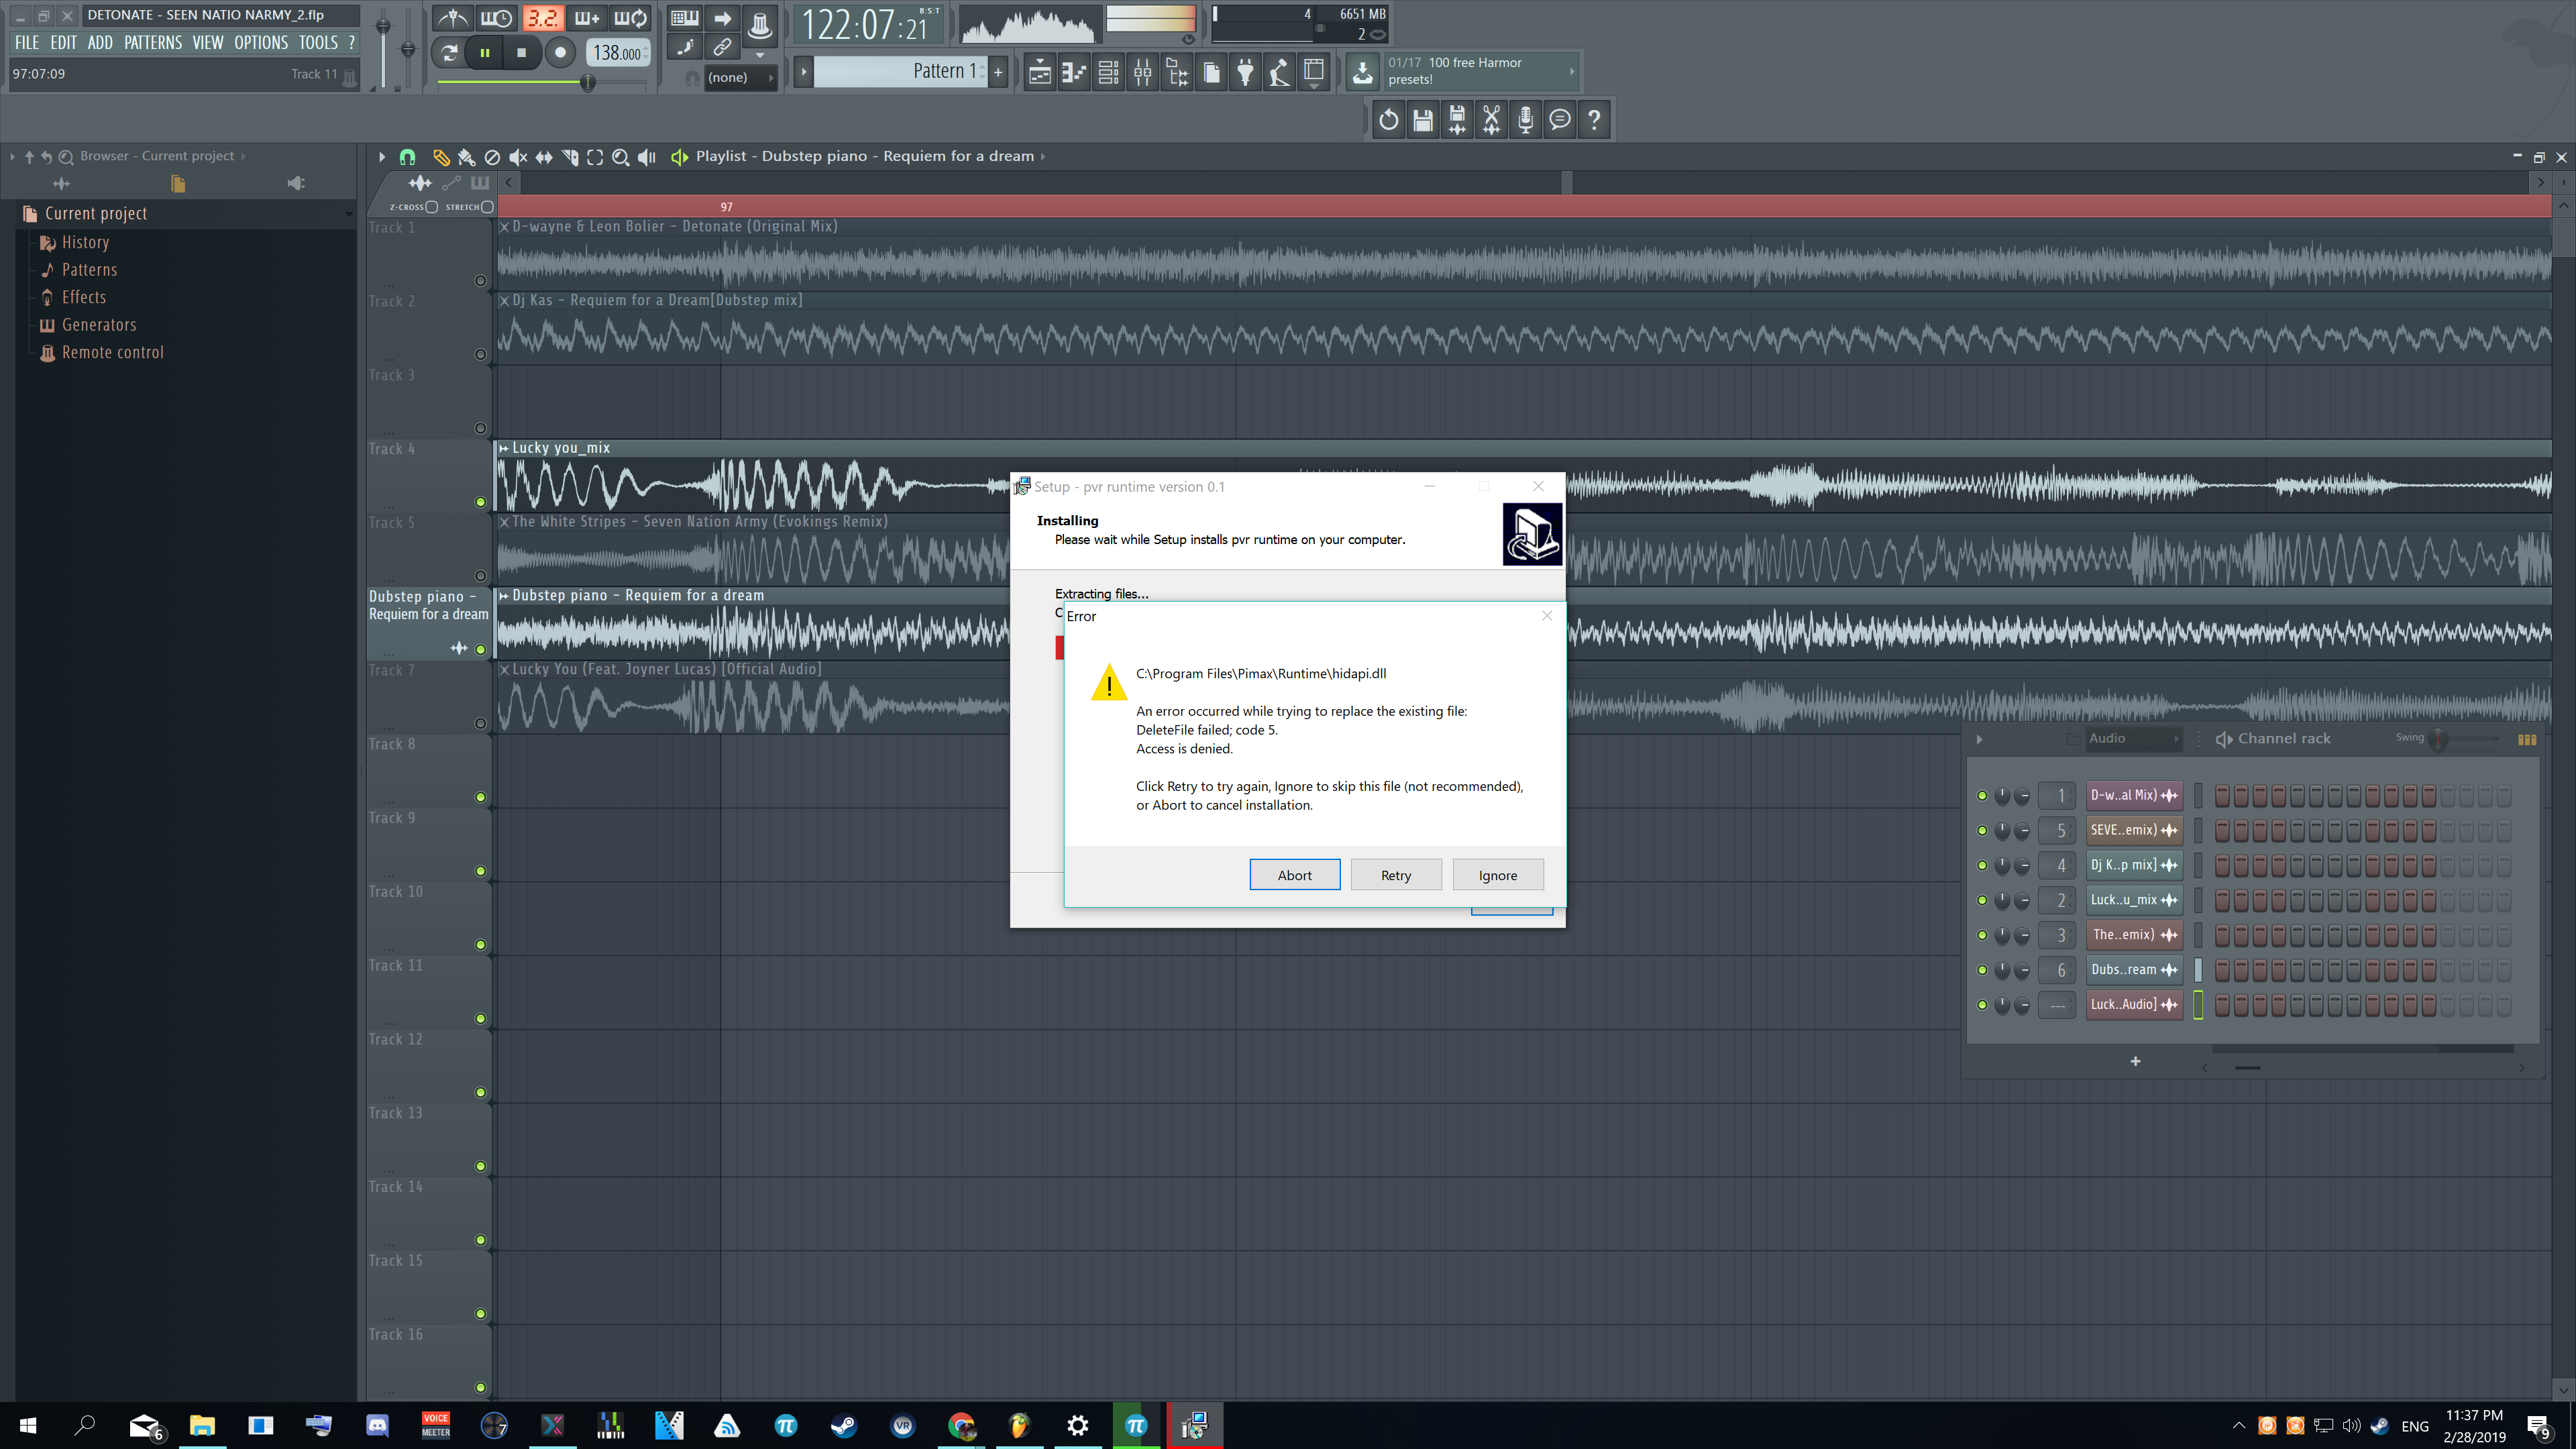Open the ADD menu

(x=100, y=43)
